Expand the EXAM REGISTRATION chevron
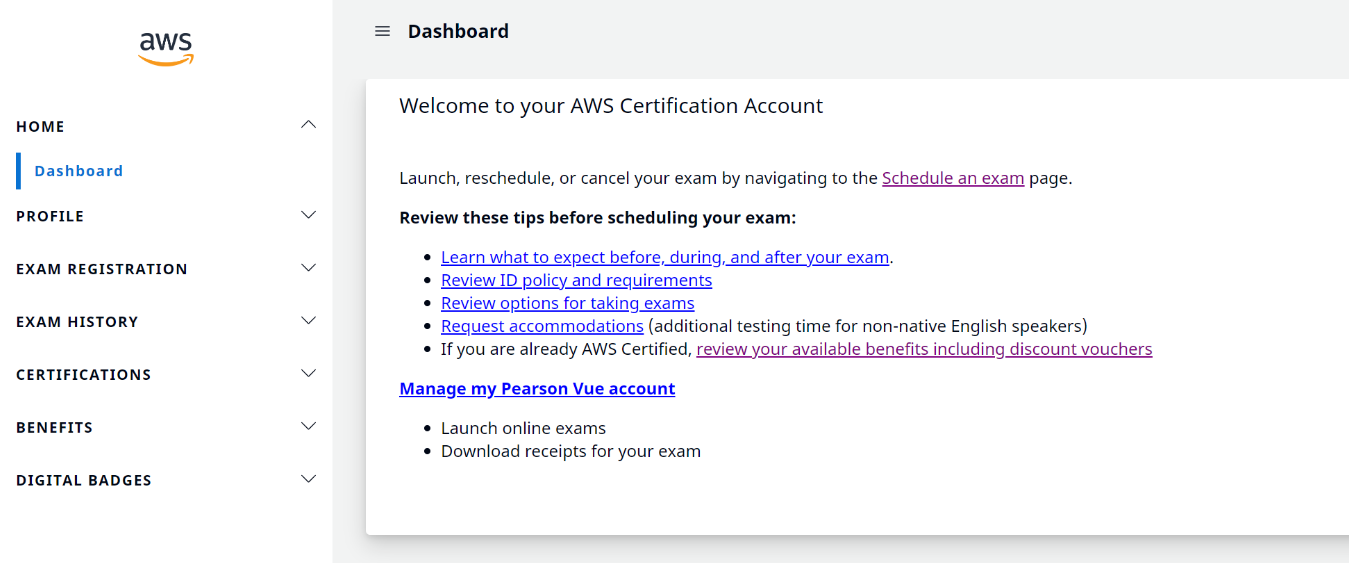Image resolution: width=1349 pixels, height=563 pixels. click(309, 268)
